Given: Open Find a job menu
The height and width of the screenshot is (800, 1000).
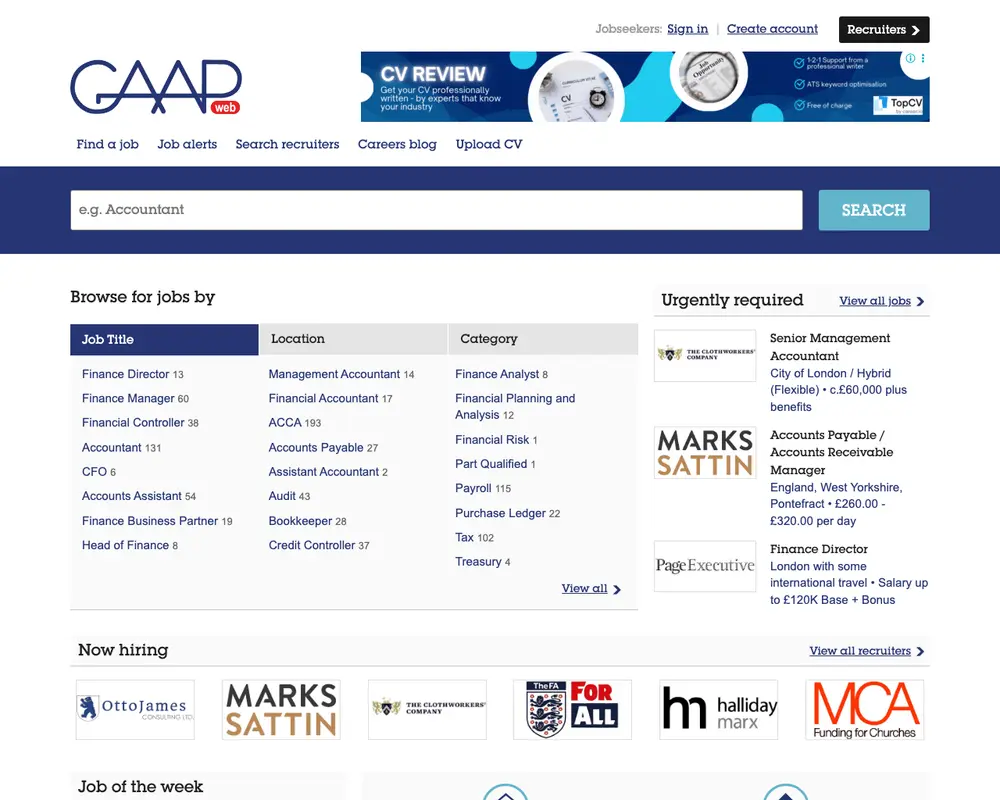Looking at the screenshot, I should pyautogui.click(x=108, y=144).
